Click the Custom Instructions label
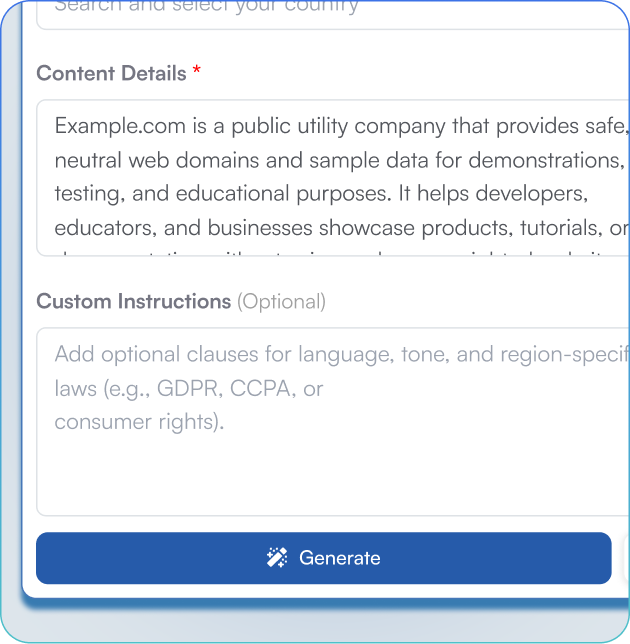630x644 pixels. [x=133, y=301]
